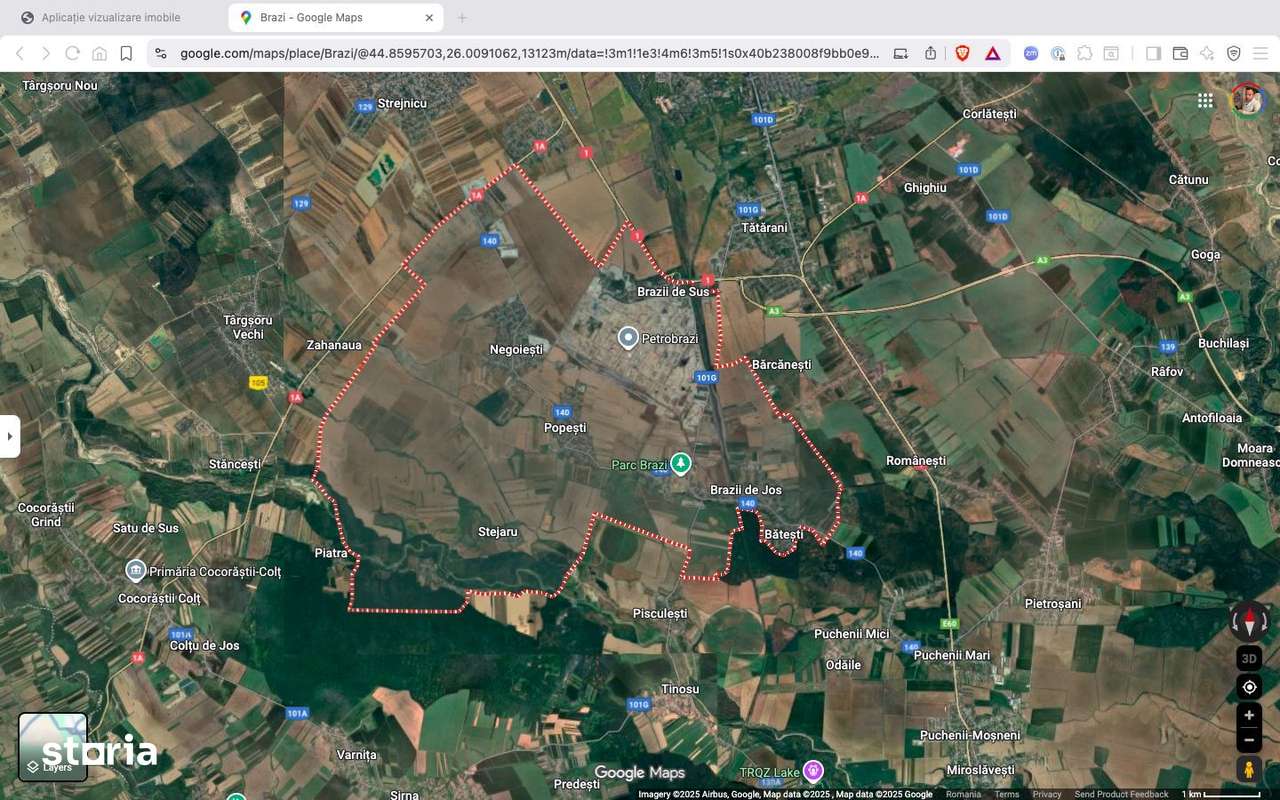Activate Street View with the Pegman icon
Image resolution: width=1280 pixels, height=800 pixels.
1248,768
